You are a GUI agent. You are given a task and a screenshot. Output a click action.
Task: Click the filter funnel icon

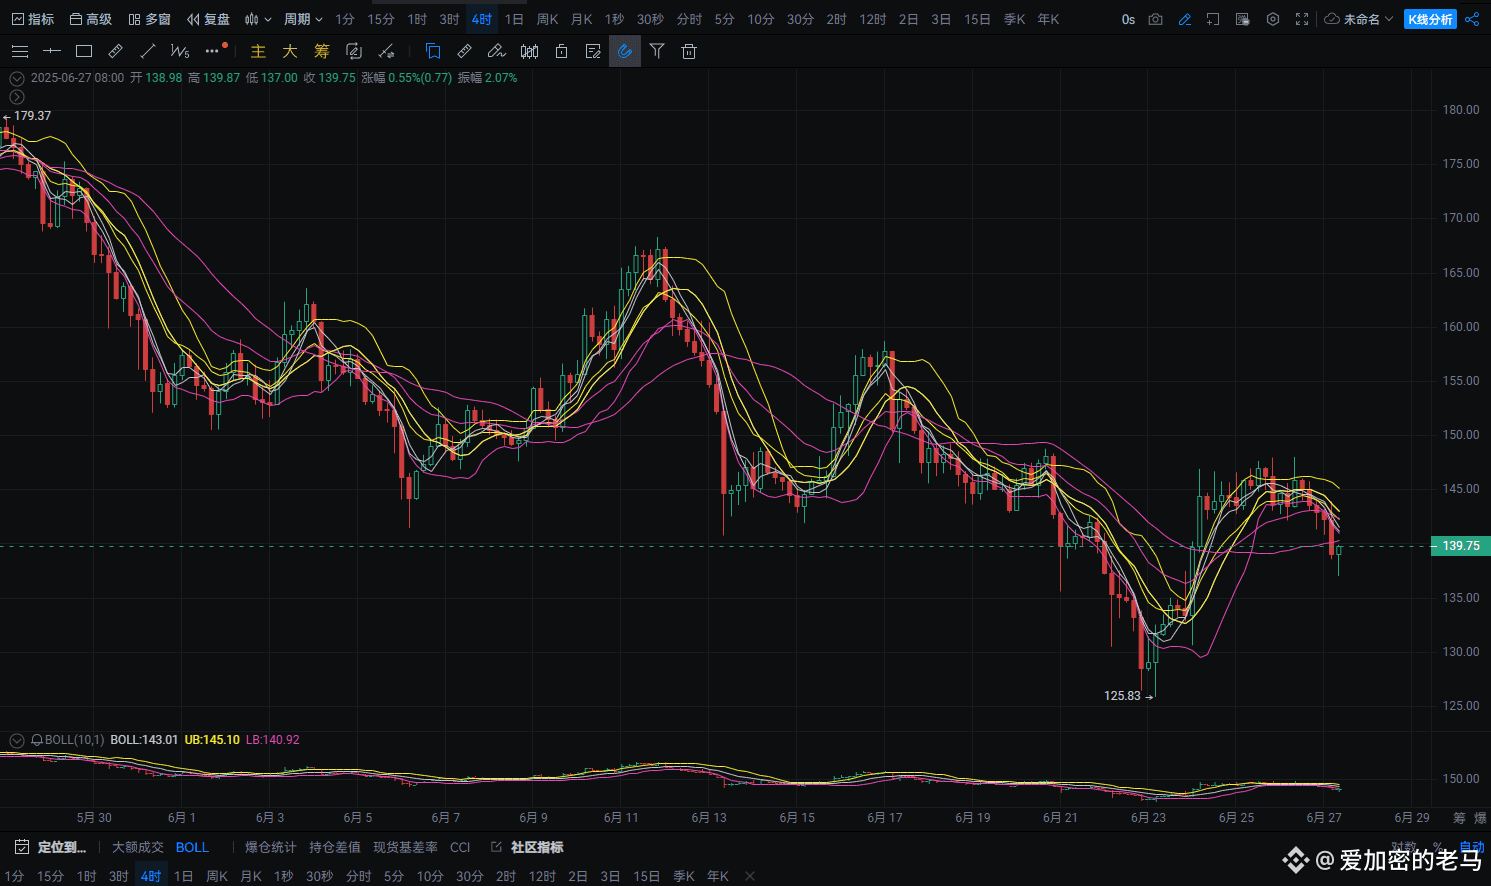[x=657, y=51]
